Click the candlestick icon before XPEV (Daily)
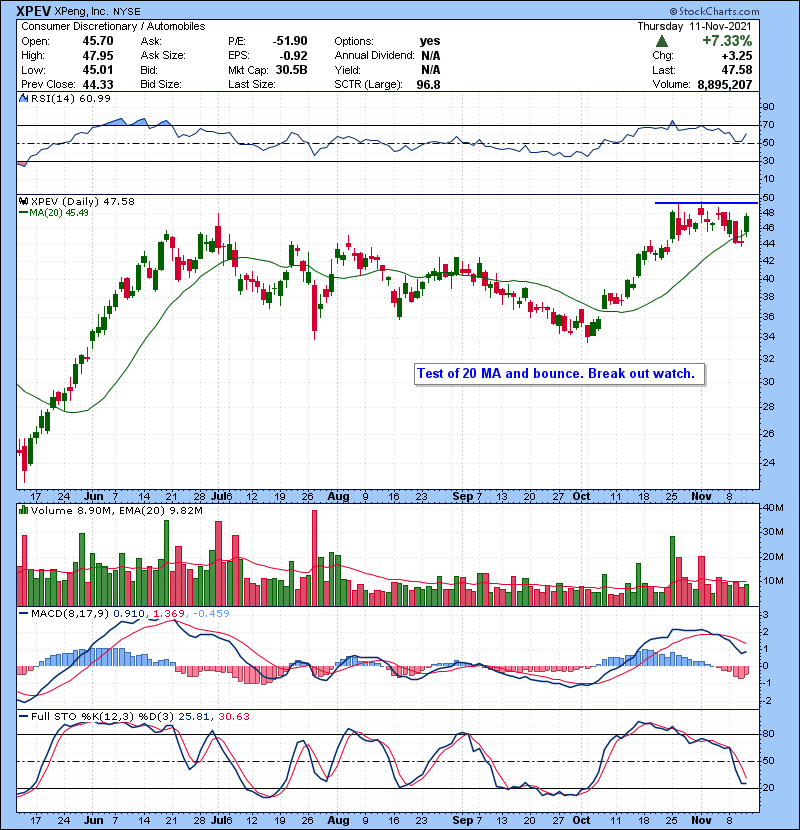800x830 pixels. (23, 201)
